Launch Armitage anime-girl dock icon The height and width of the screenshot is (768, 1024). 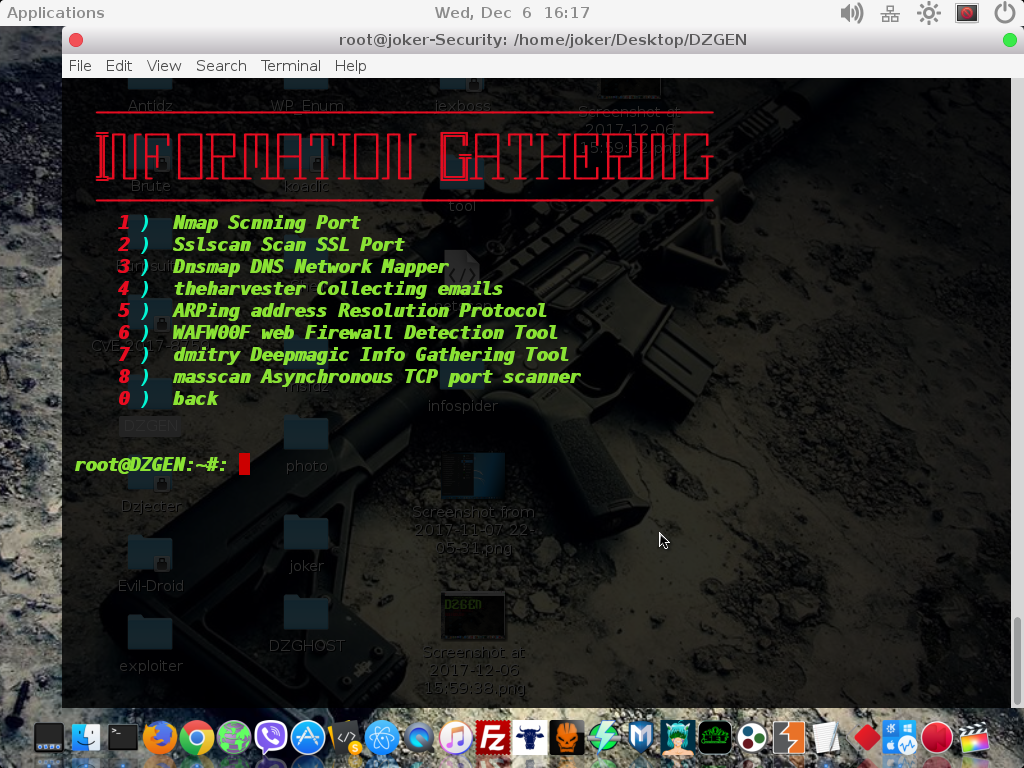[677, 738]
